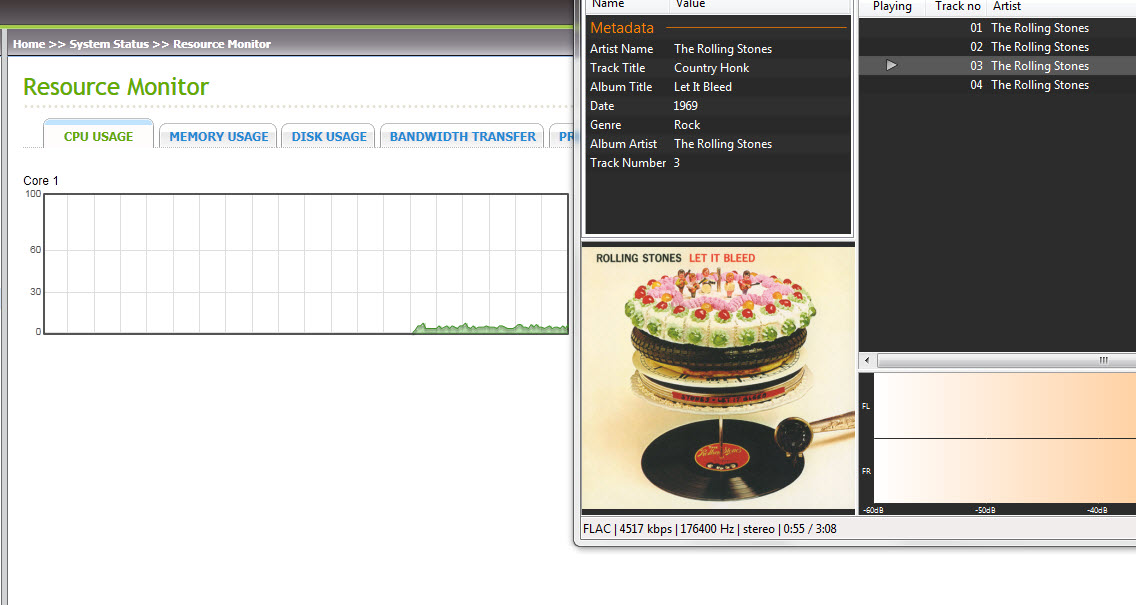
Task: Click the FLAC status bar info text
Action: 709,529
